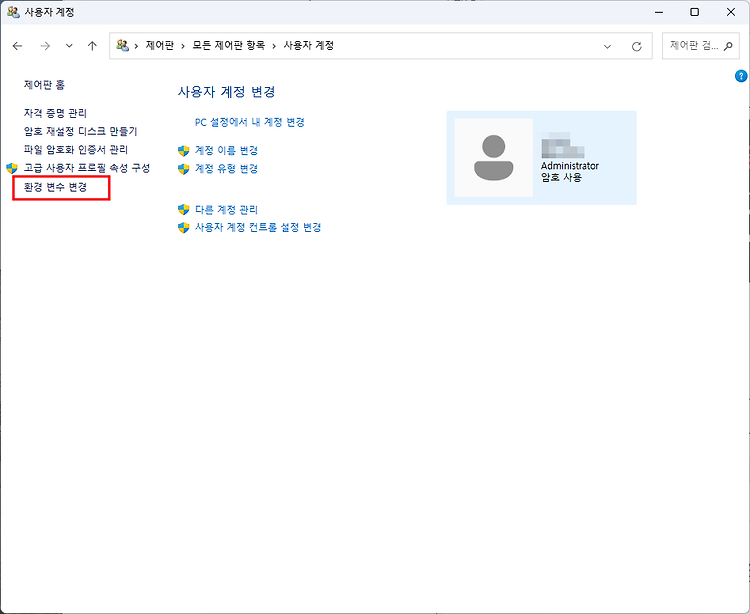
Task: Click the user accounts icon in address bar
Action: pyautogui.click(x=122, y=45)
